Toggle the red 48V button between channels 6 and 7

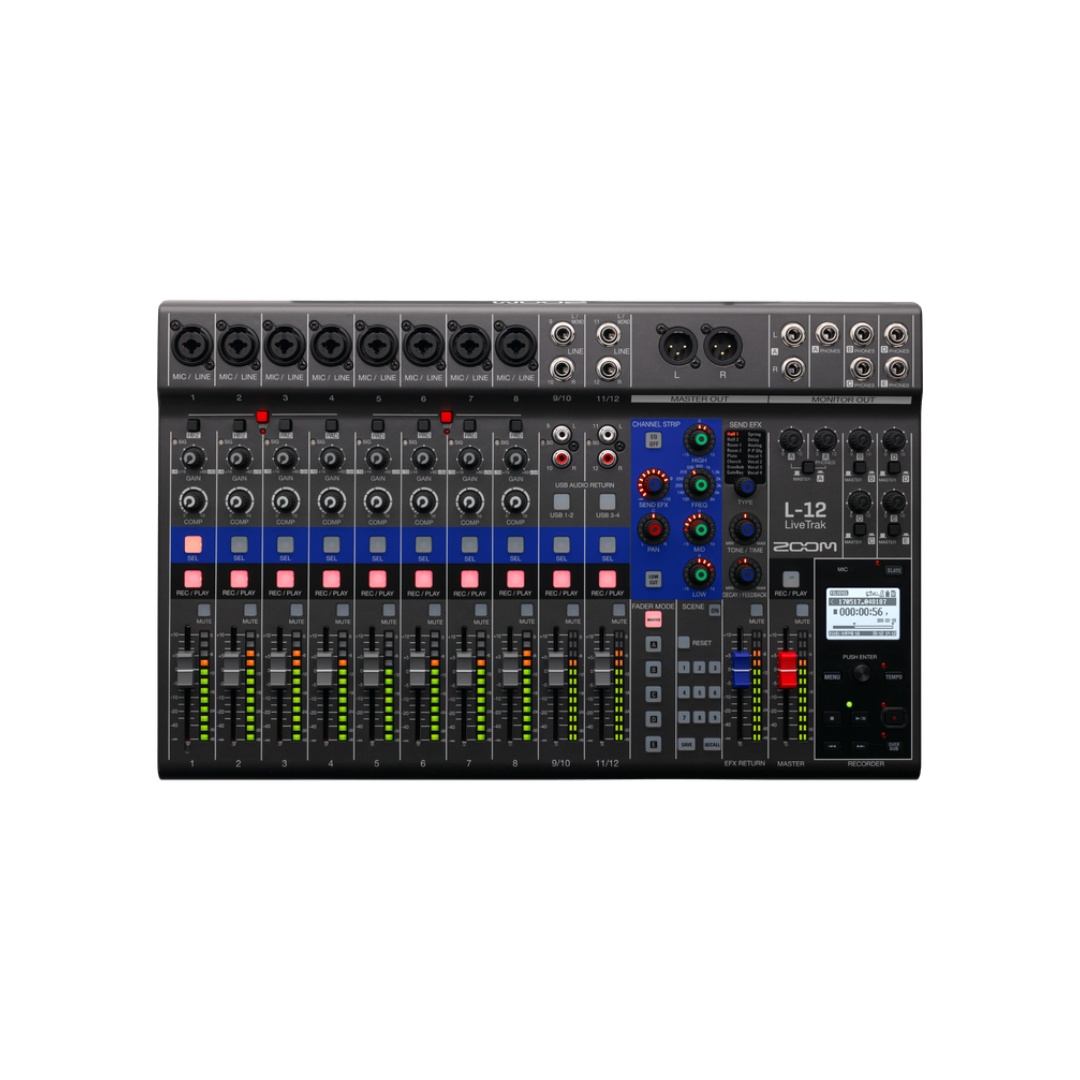tap(446, 417)
